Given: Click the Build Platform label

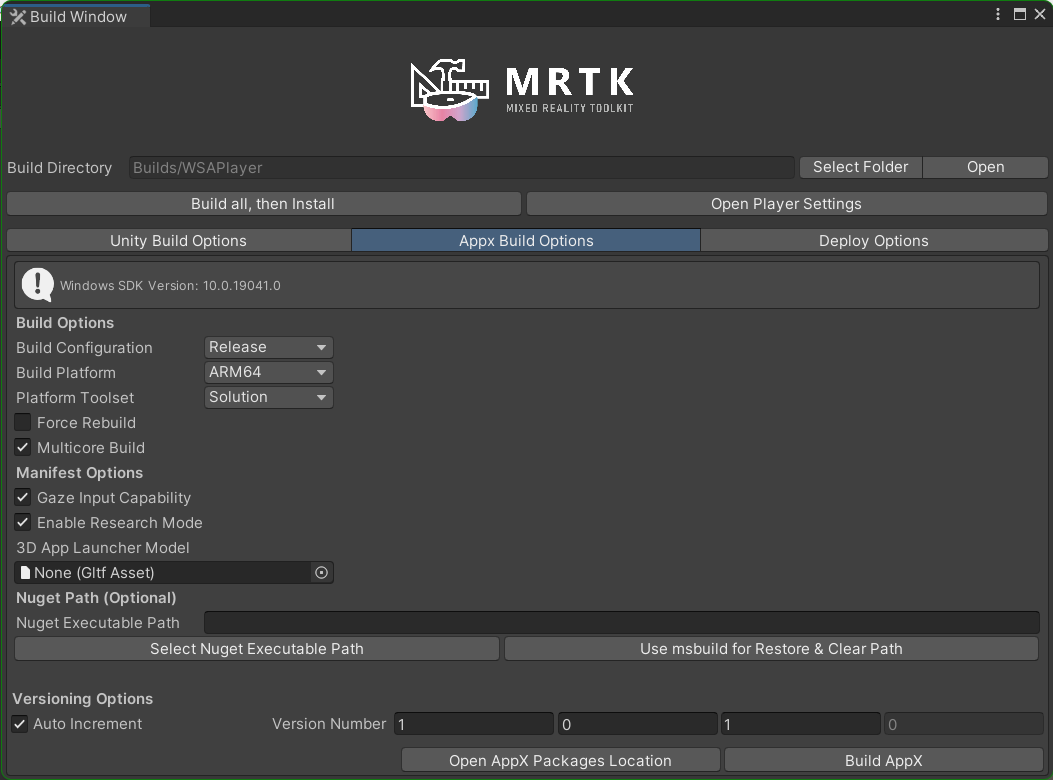Looking at the screenshot, I should tap(66, 372).
